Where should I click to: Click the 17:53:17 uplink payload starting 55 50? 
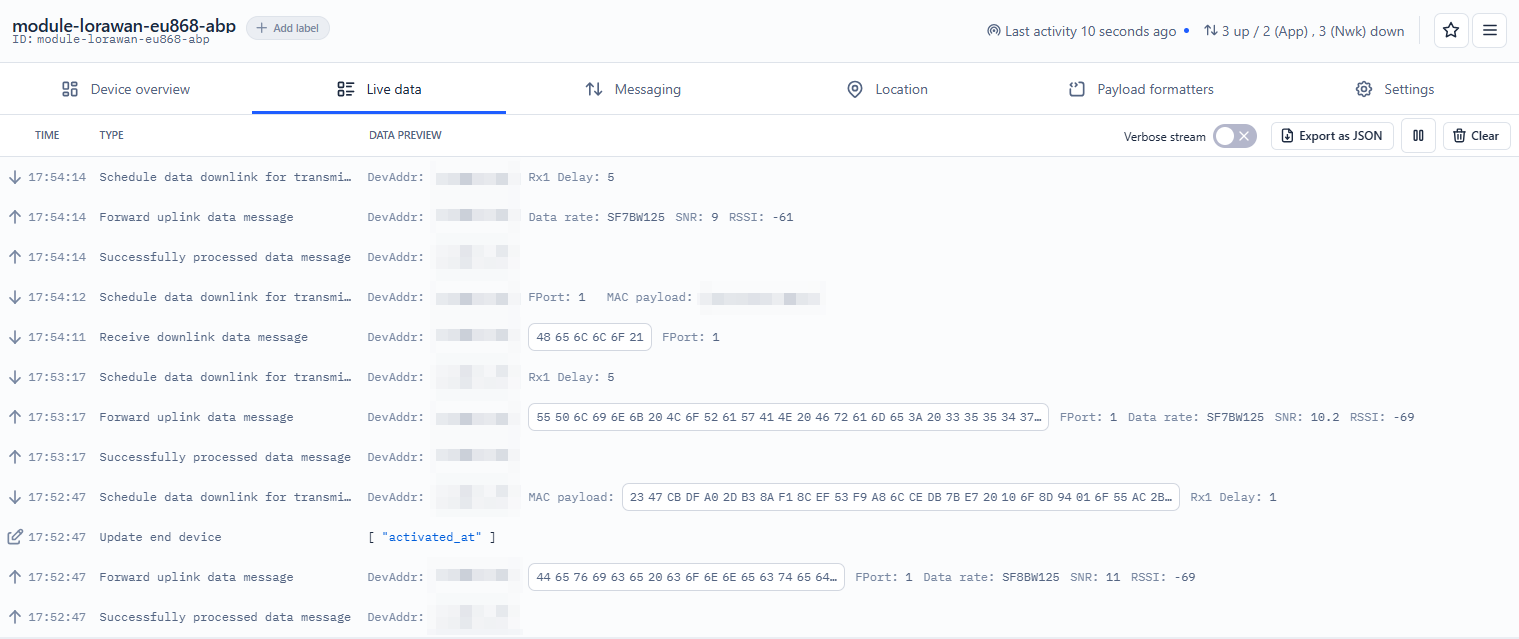click(x=787, y=417)
